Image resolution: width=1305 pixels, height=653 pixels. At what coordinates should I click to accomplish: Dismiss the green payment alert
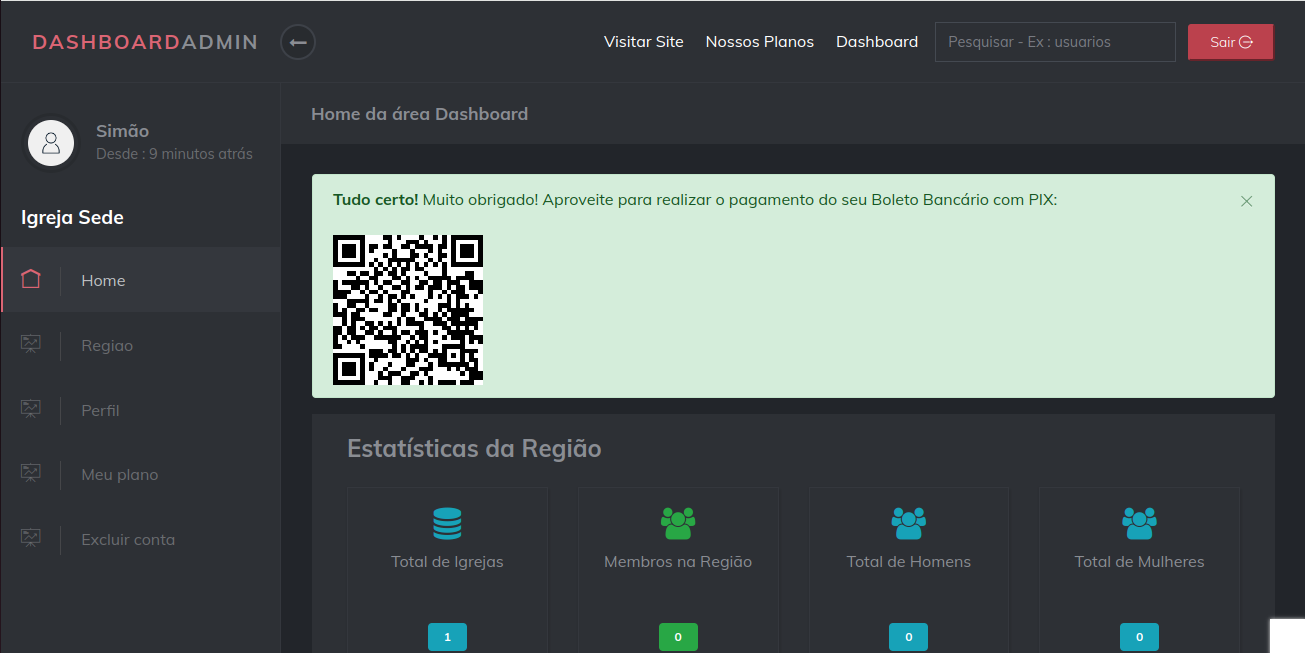[1246, 201]
